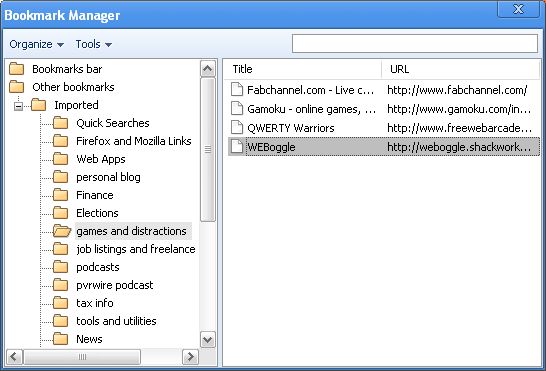The image size is (546, 371).
Task: Select the WEBoggle bookmark title
Action: 271,147
